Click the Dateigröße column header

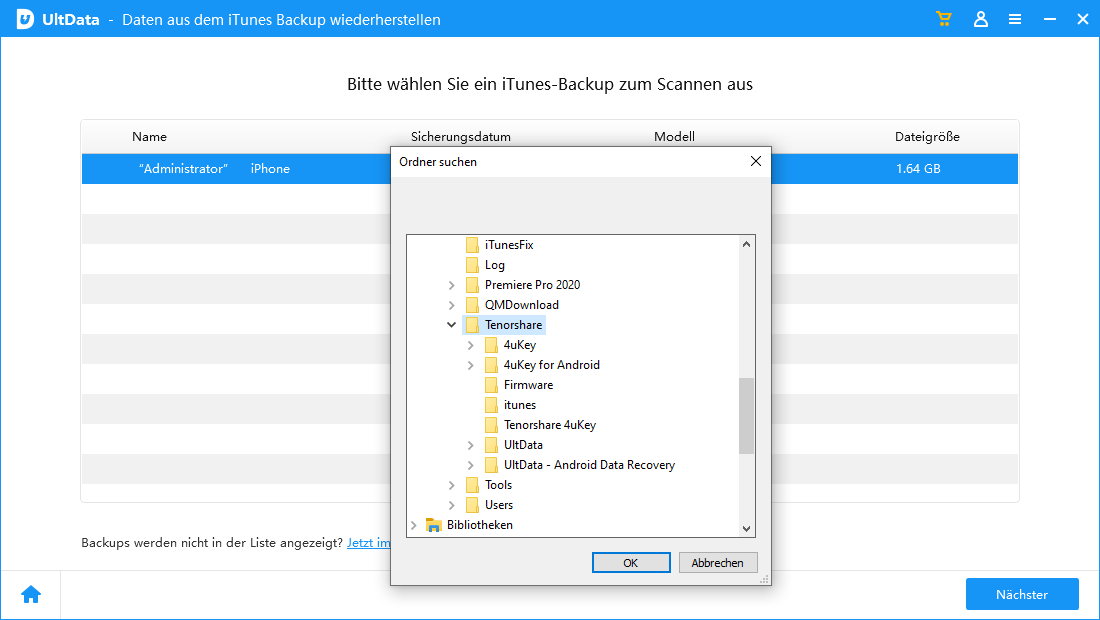pyautogui.click(x=927, y=137)
